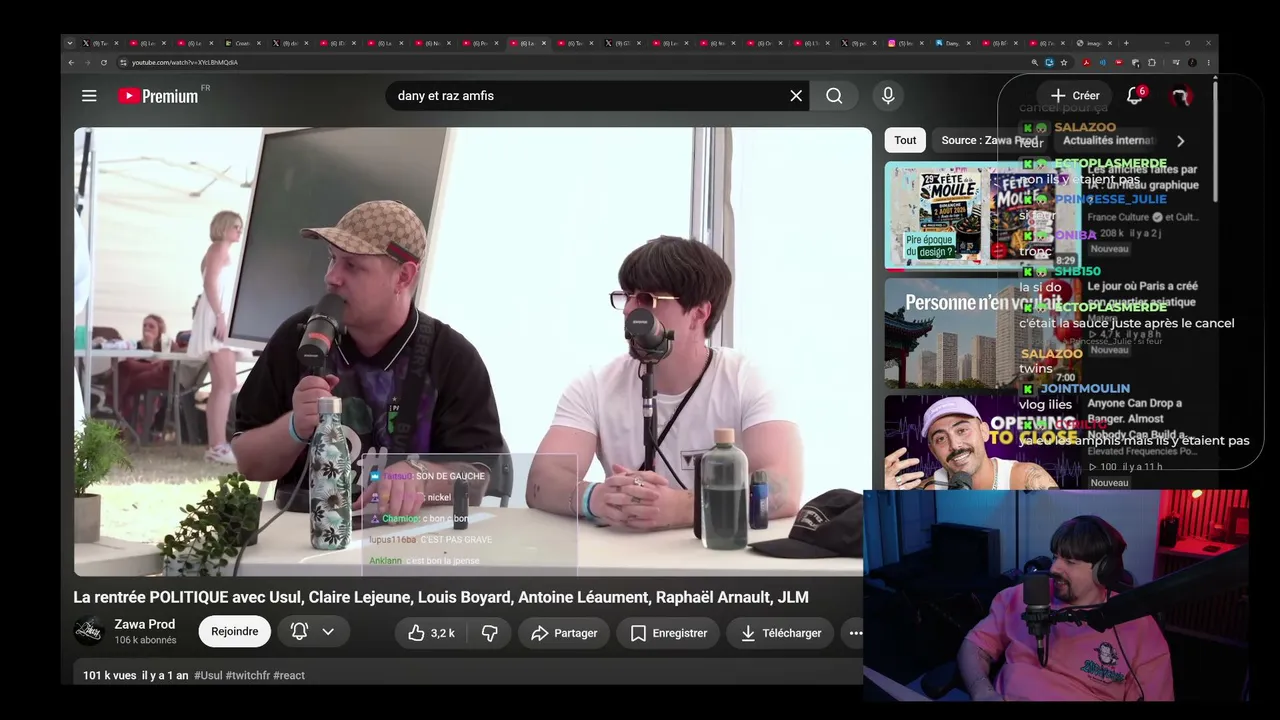The width and height of the screenshot is (1280, 720).
Task: Open the notifications bell with 6 alerts
Action: pos(1135,96)
